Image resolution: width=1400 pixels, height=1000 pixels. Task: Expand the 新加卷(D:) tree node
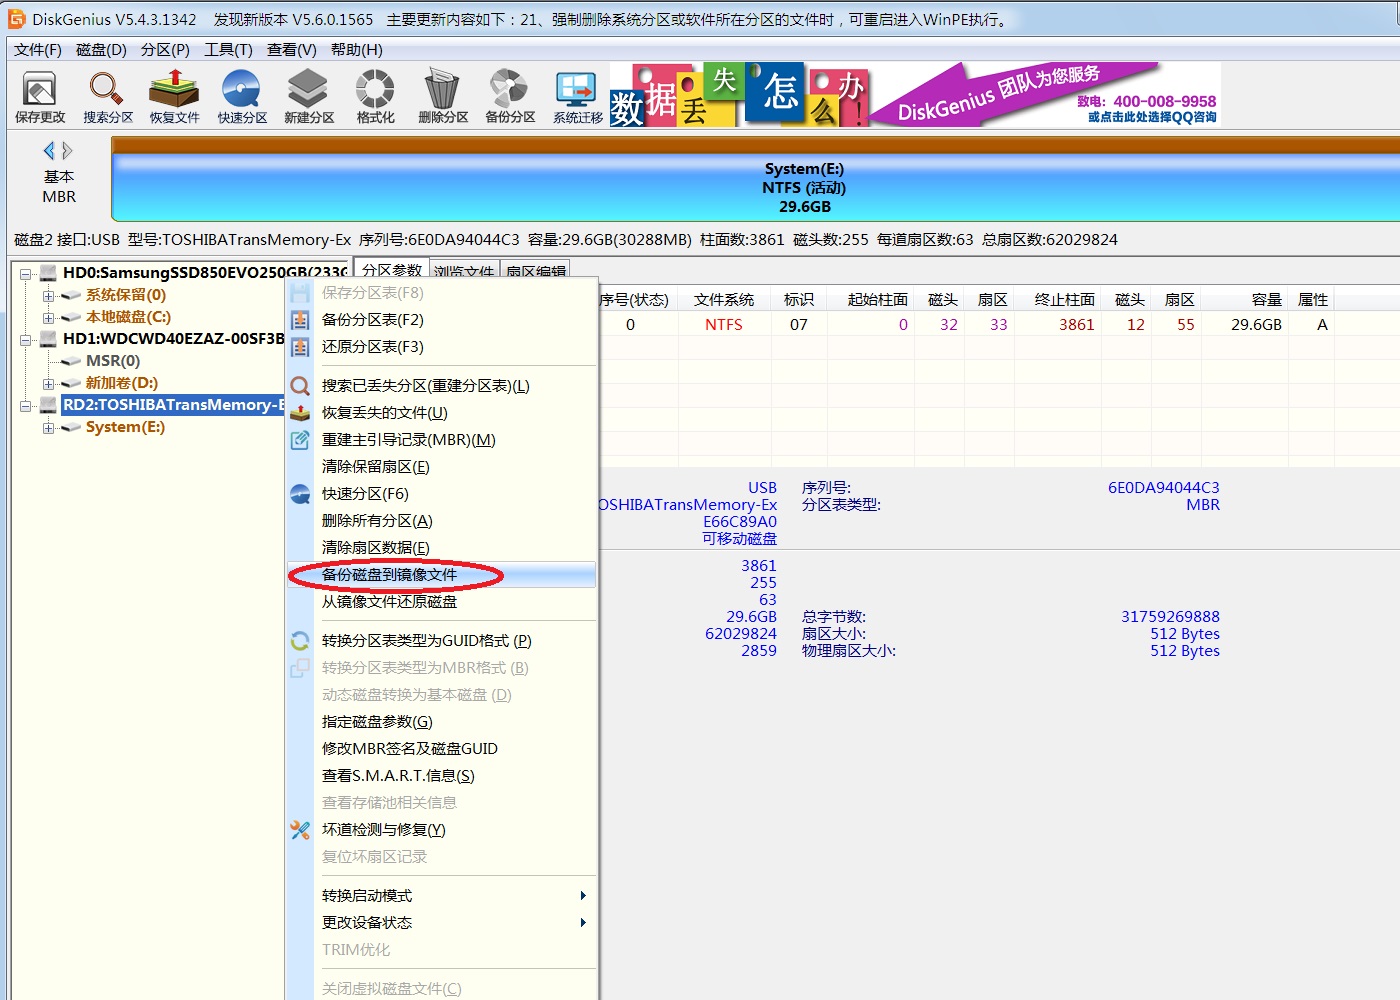48,384
